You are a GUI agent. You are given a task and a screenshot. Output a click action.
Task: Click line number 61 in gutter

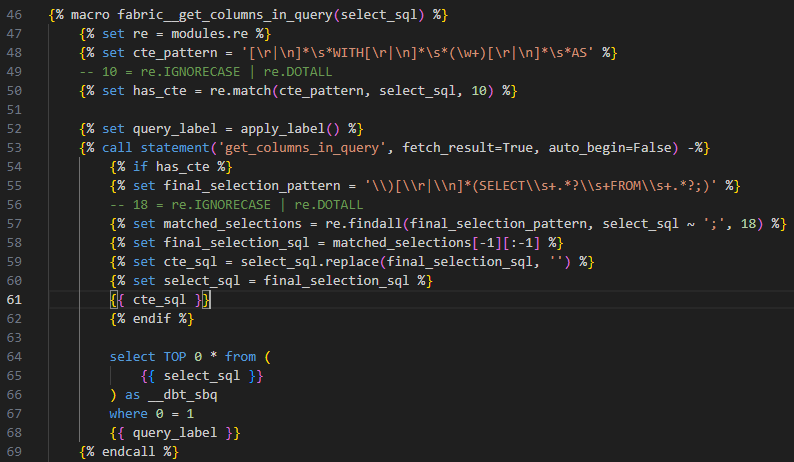point(14,300)
